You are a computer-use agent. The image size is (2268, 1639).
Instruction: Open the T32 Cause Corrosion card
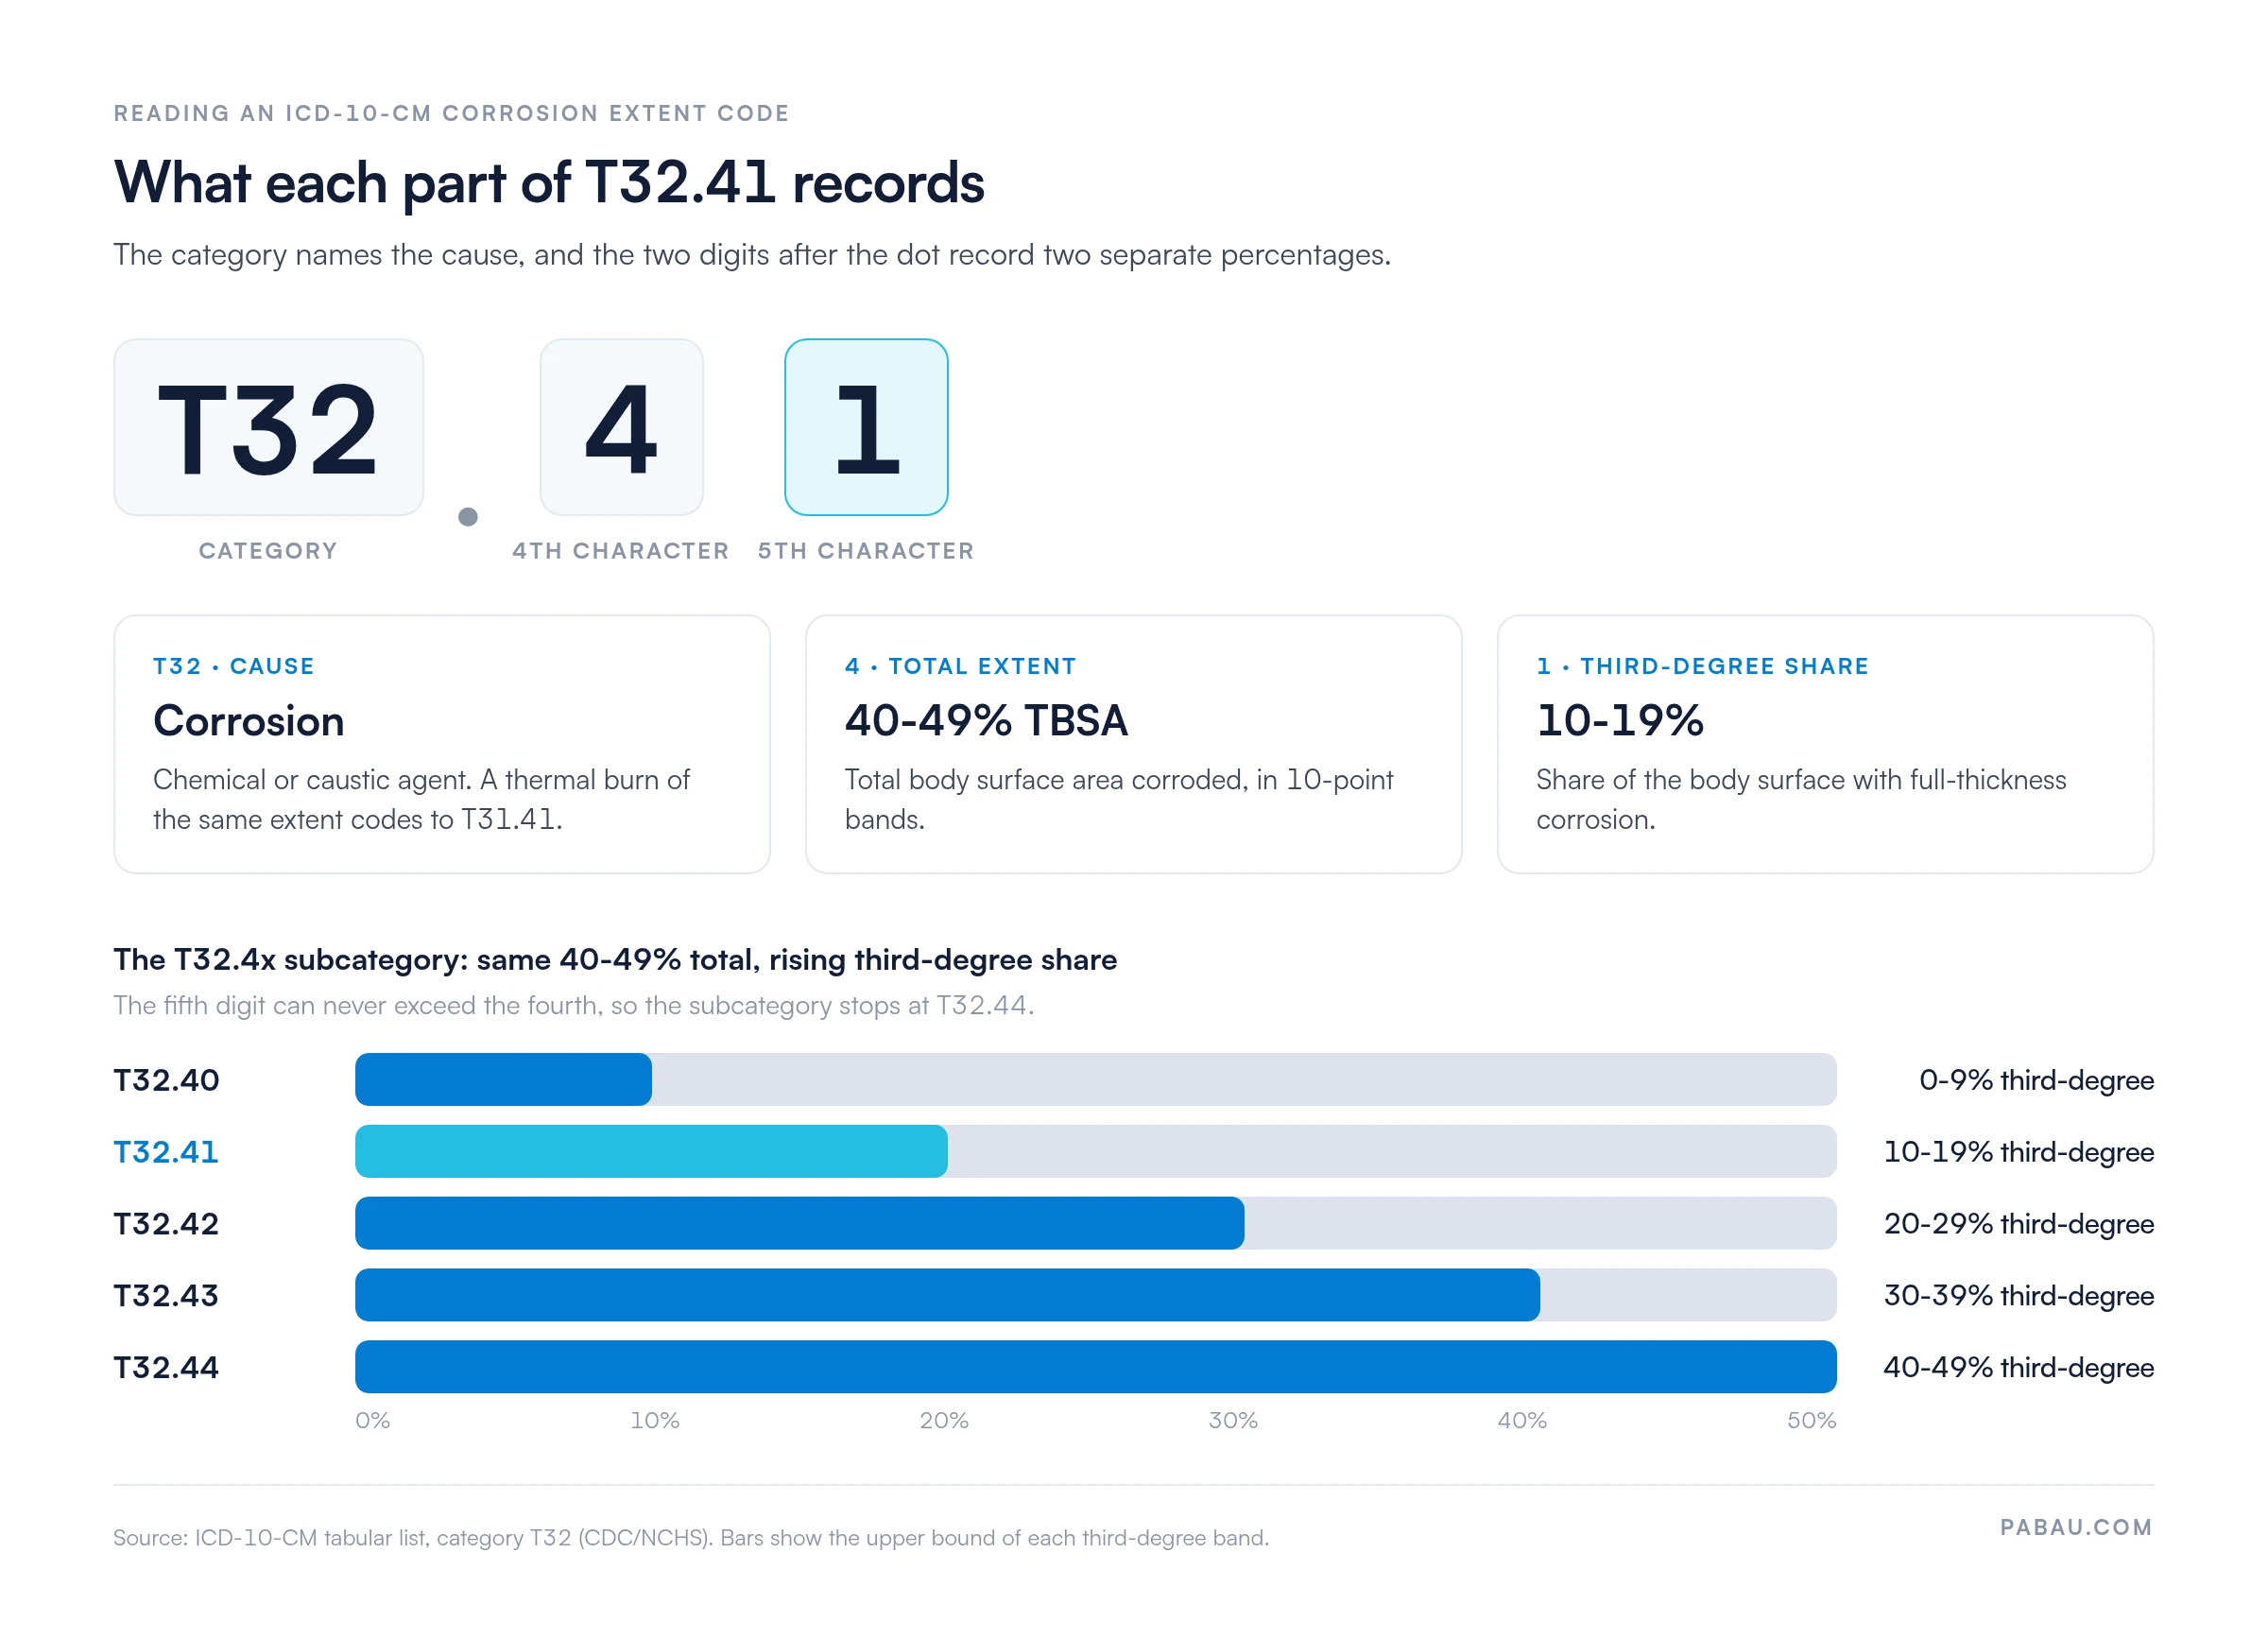tap(442, 744)
